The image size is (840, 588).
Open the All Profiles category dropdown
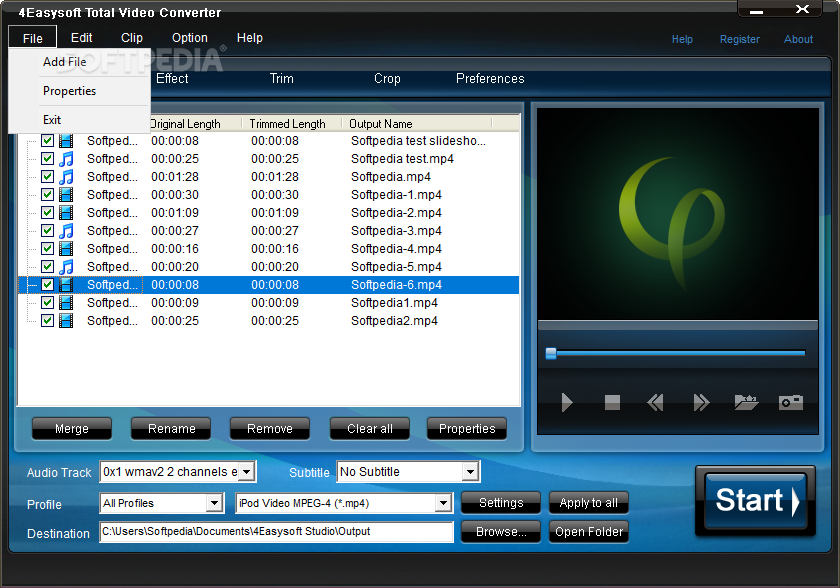pyautogui.click(x=214, y=503)
